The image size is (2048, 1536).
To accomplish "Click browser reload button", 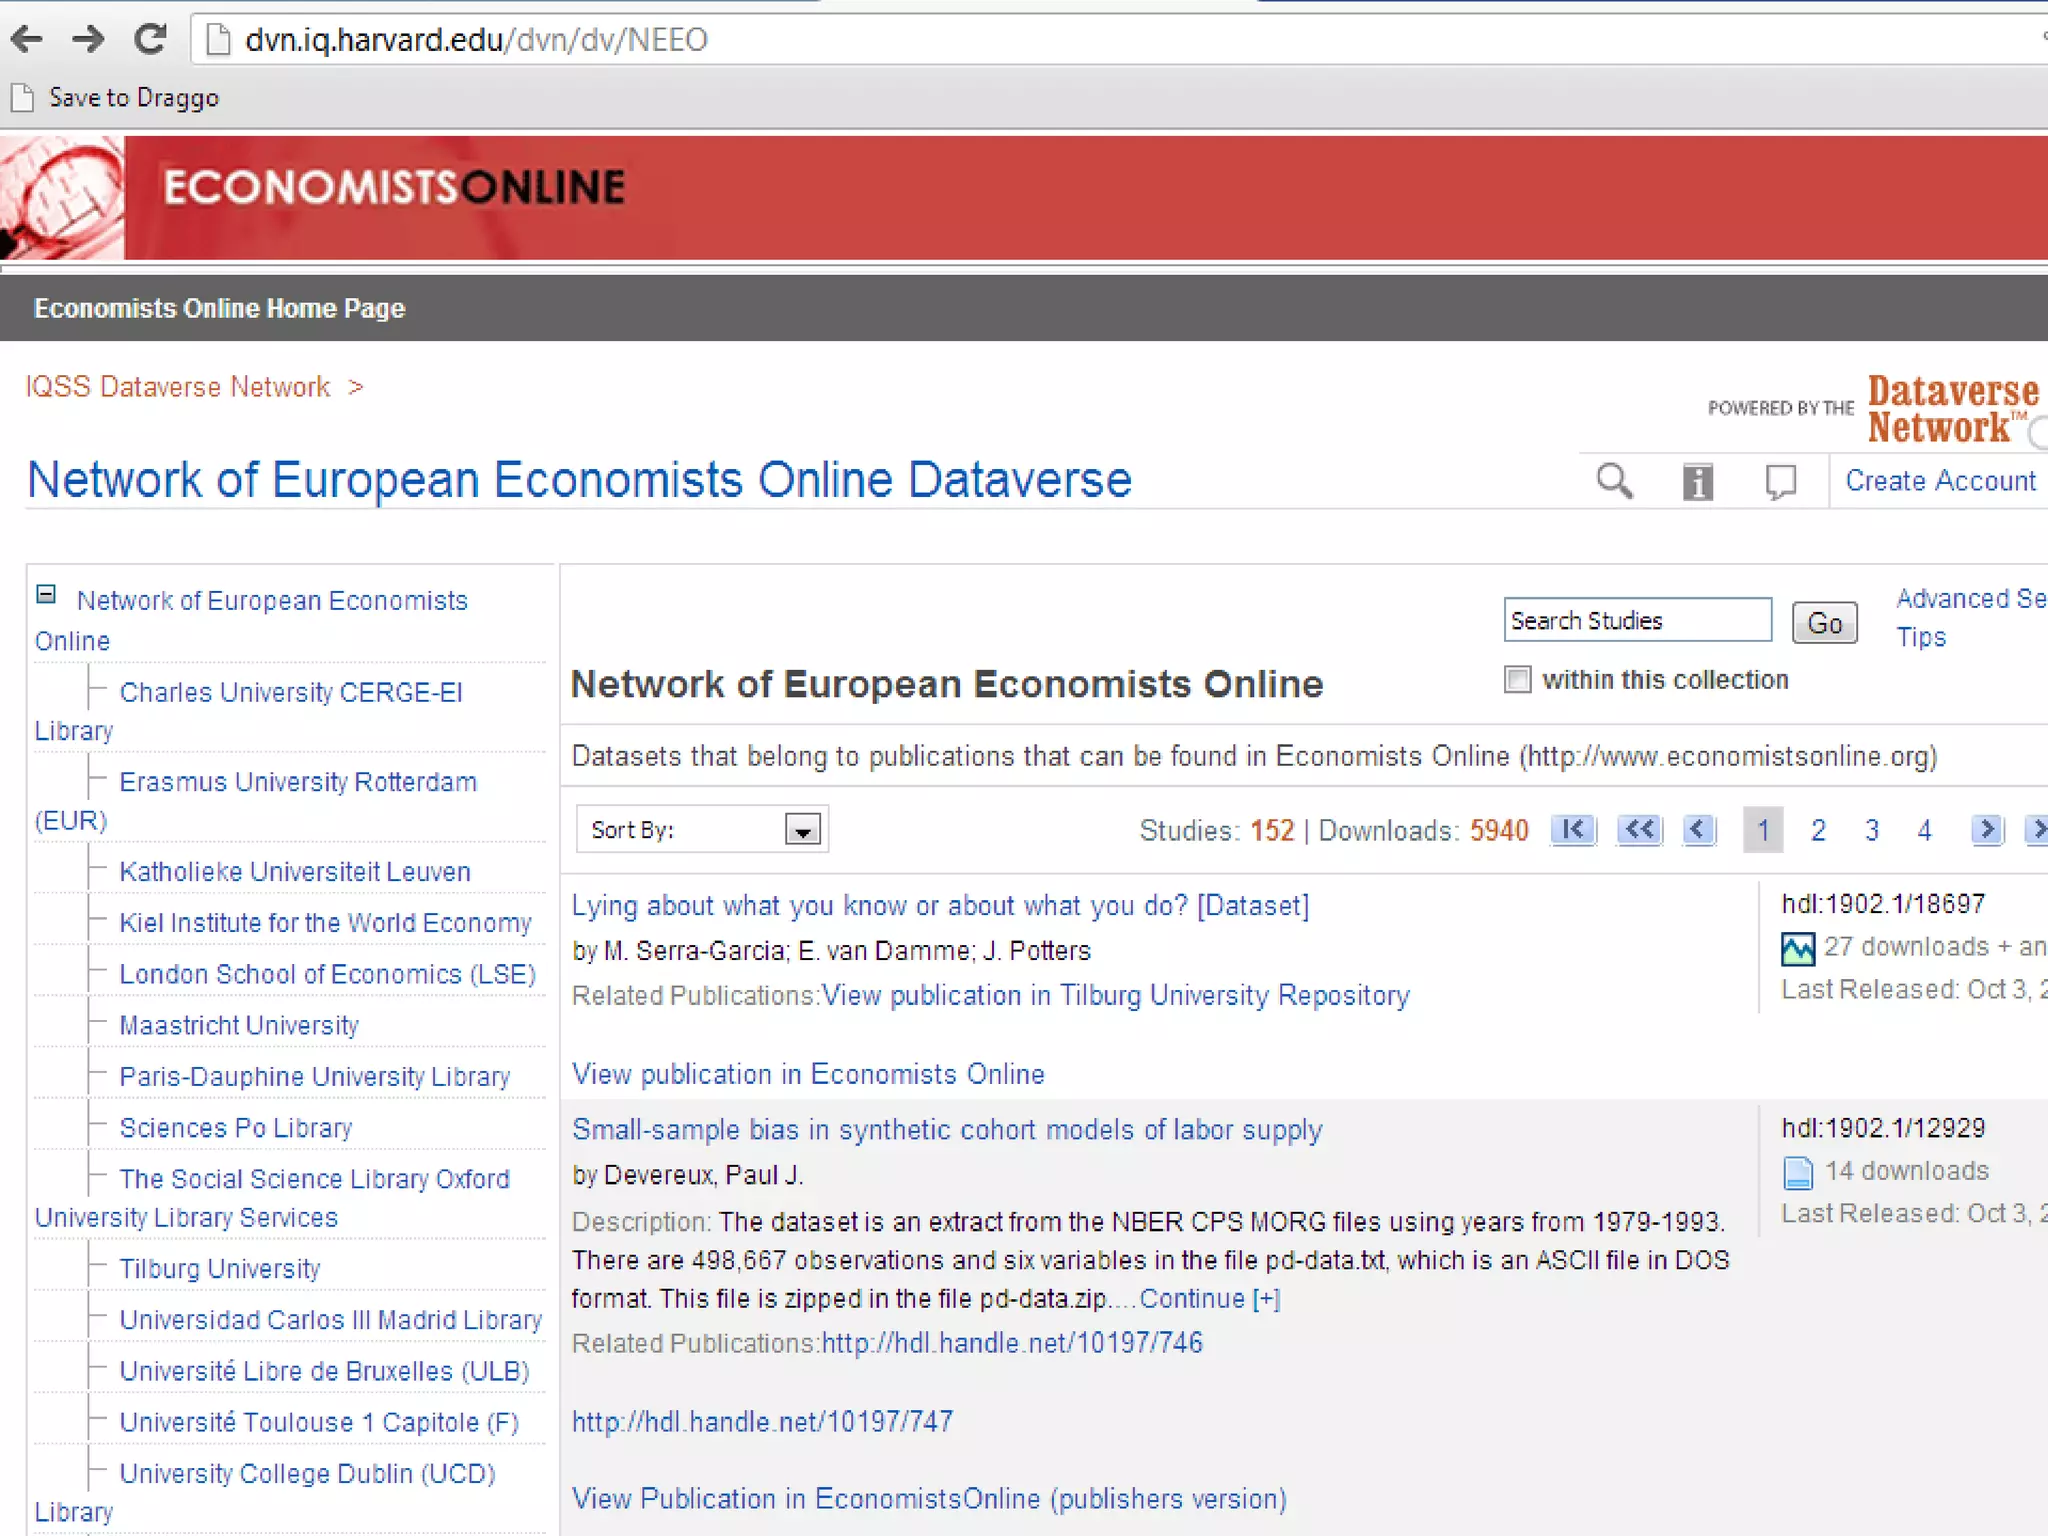I will click(x=150, y=40).
